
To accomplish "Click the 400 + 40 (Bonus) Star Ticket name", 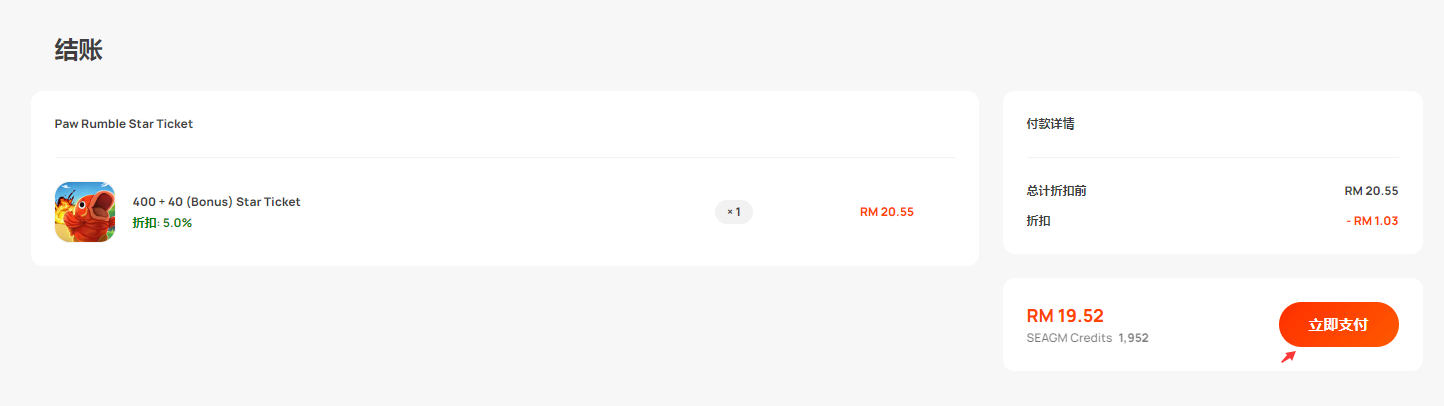I will [x=217, y=202].
